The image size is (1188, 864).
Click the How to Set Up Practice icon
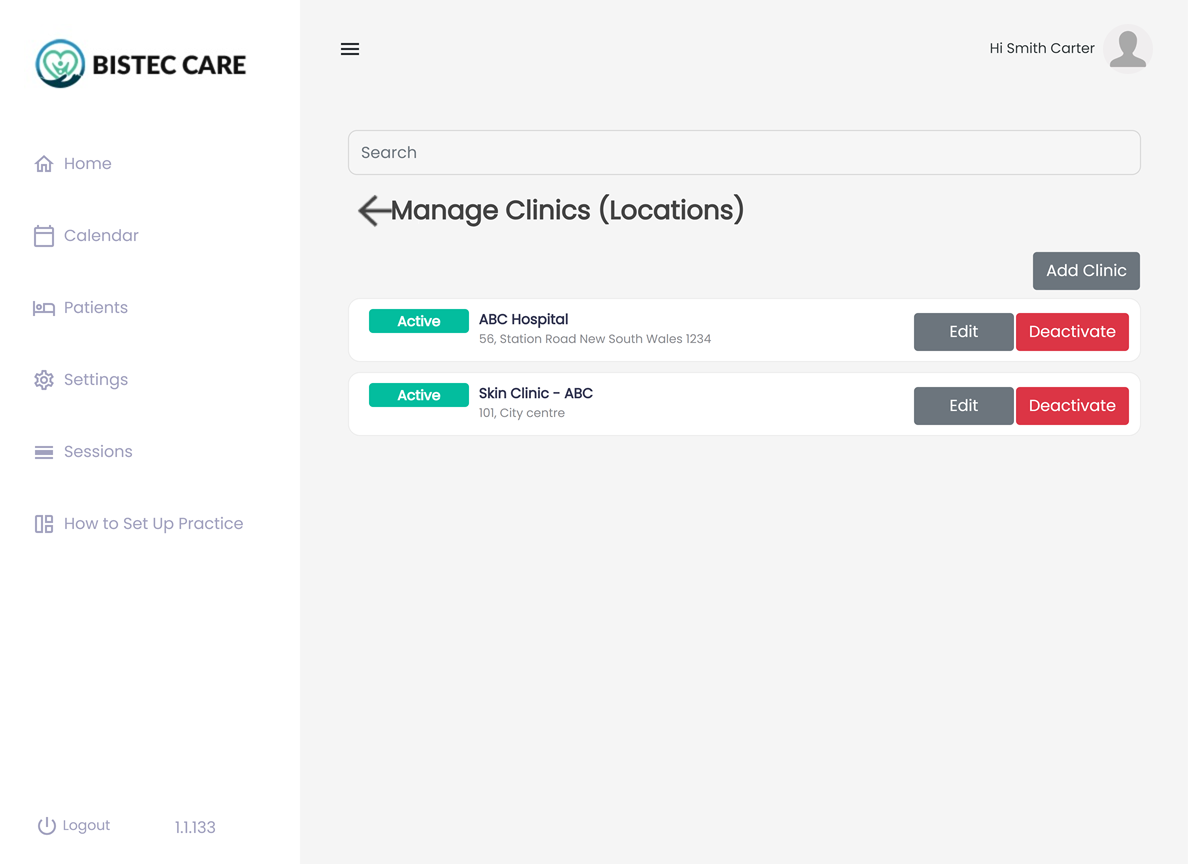coord(42,523)
